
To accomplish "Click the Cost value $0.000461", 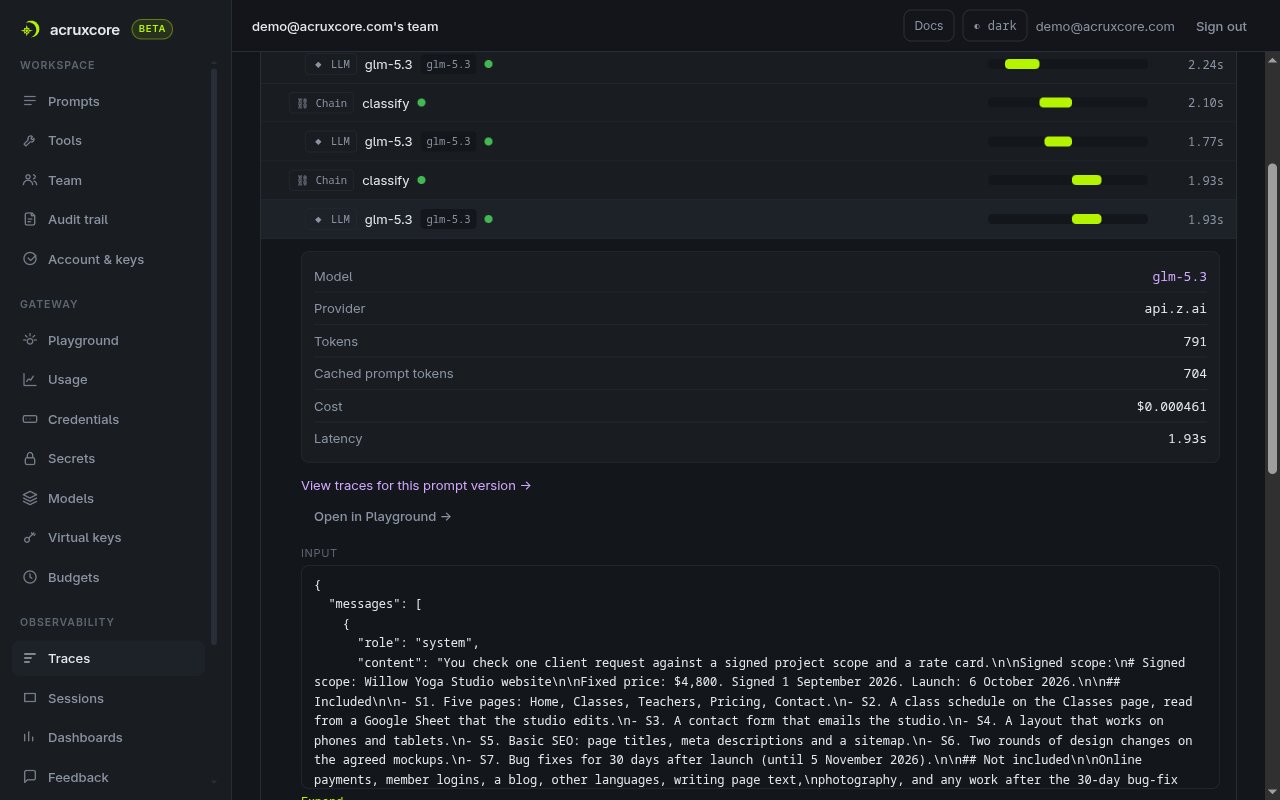I will (1171, 407).
